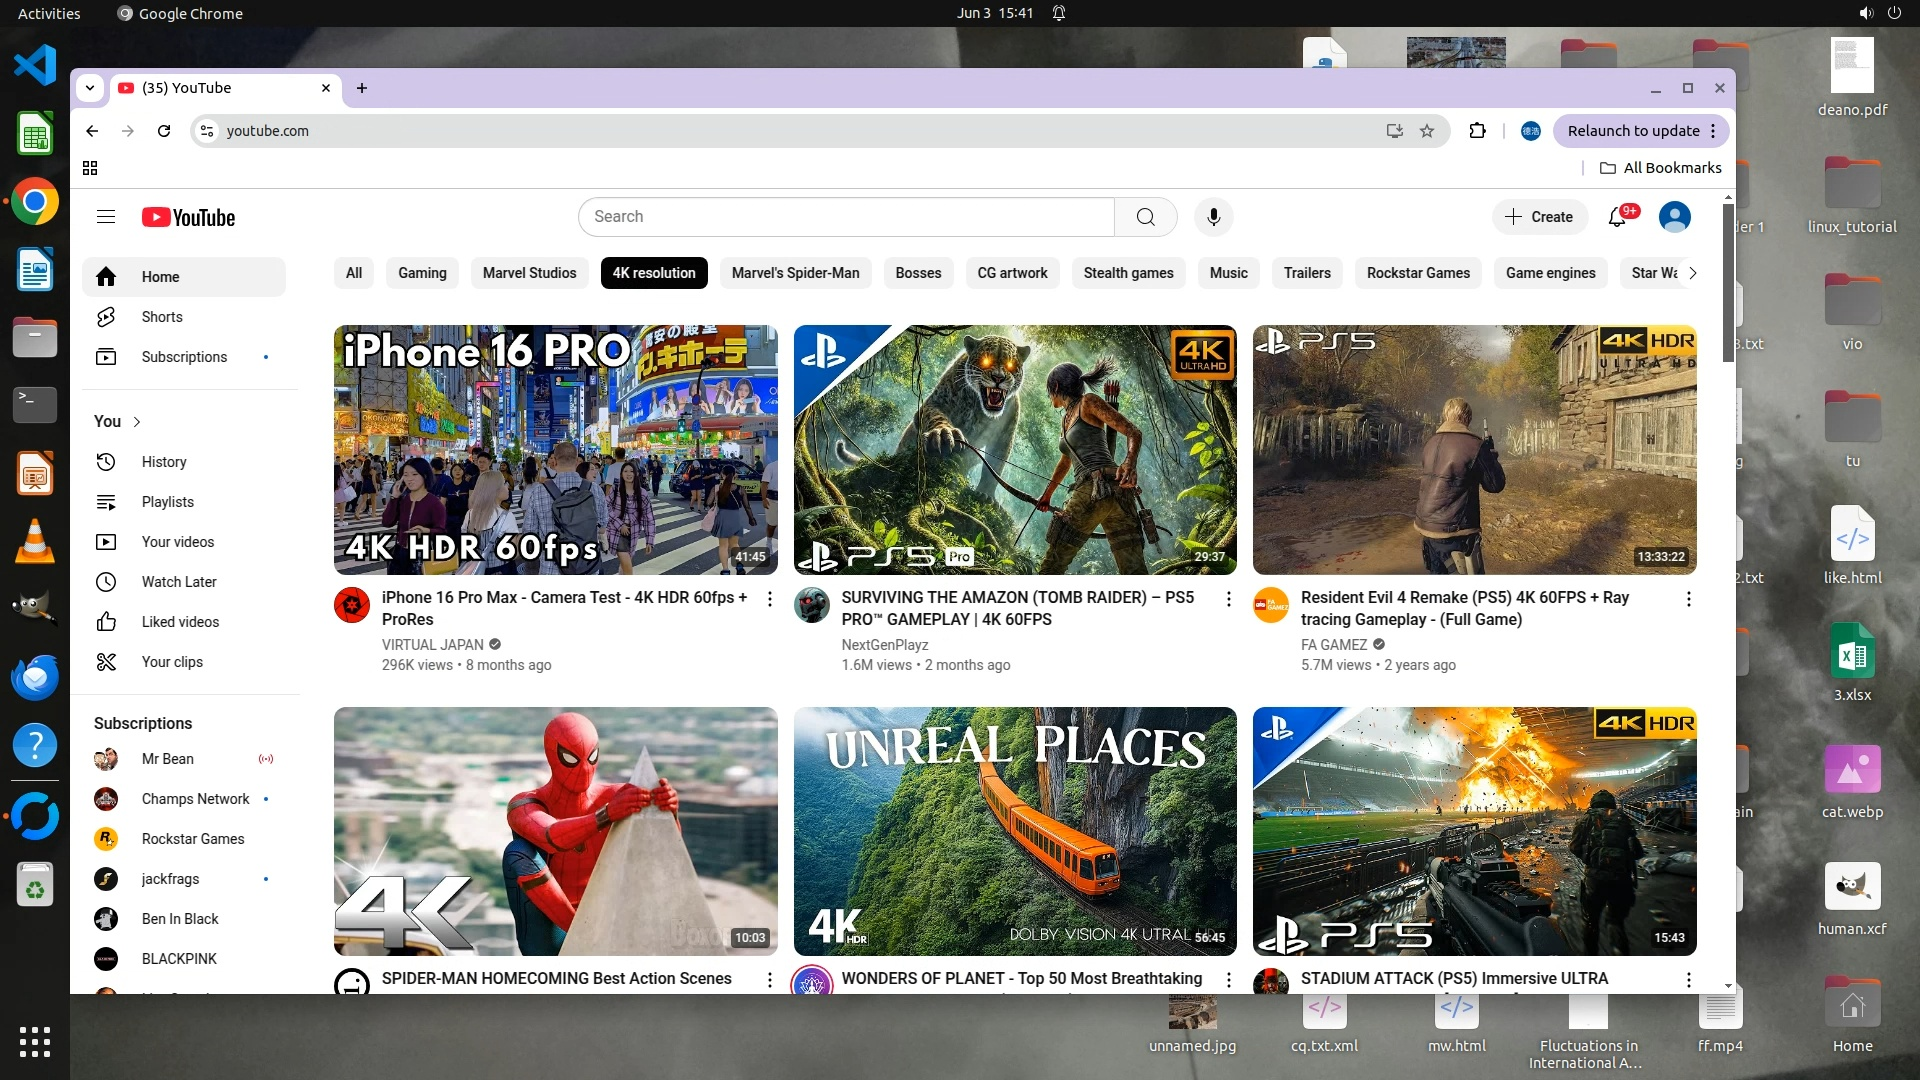Click the voice search microphone icon

pyautogui.click(x=1213, y=217)
